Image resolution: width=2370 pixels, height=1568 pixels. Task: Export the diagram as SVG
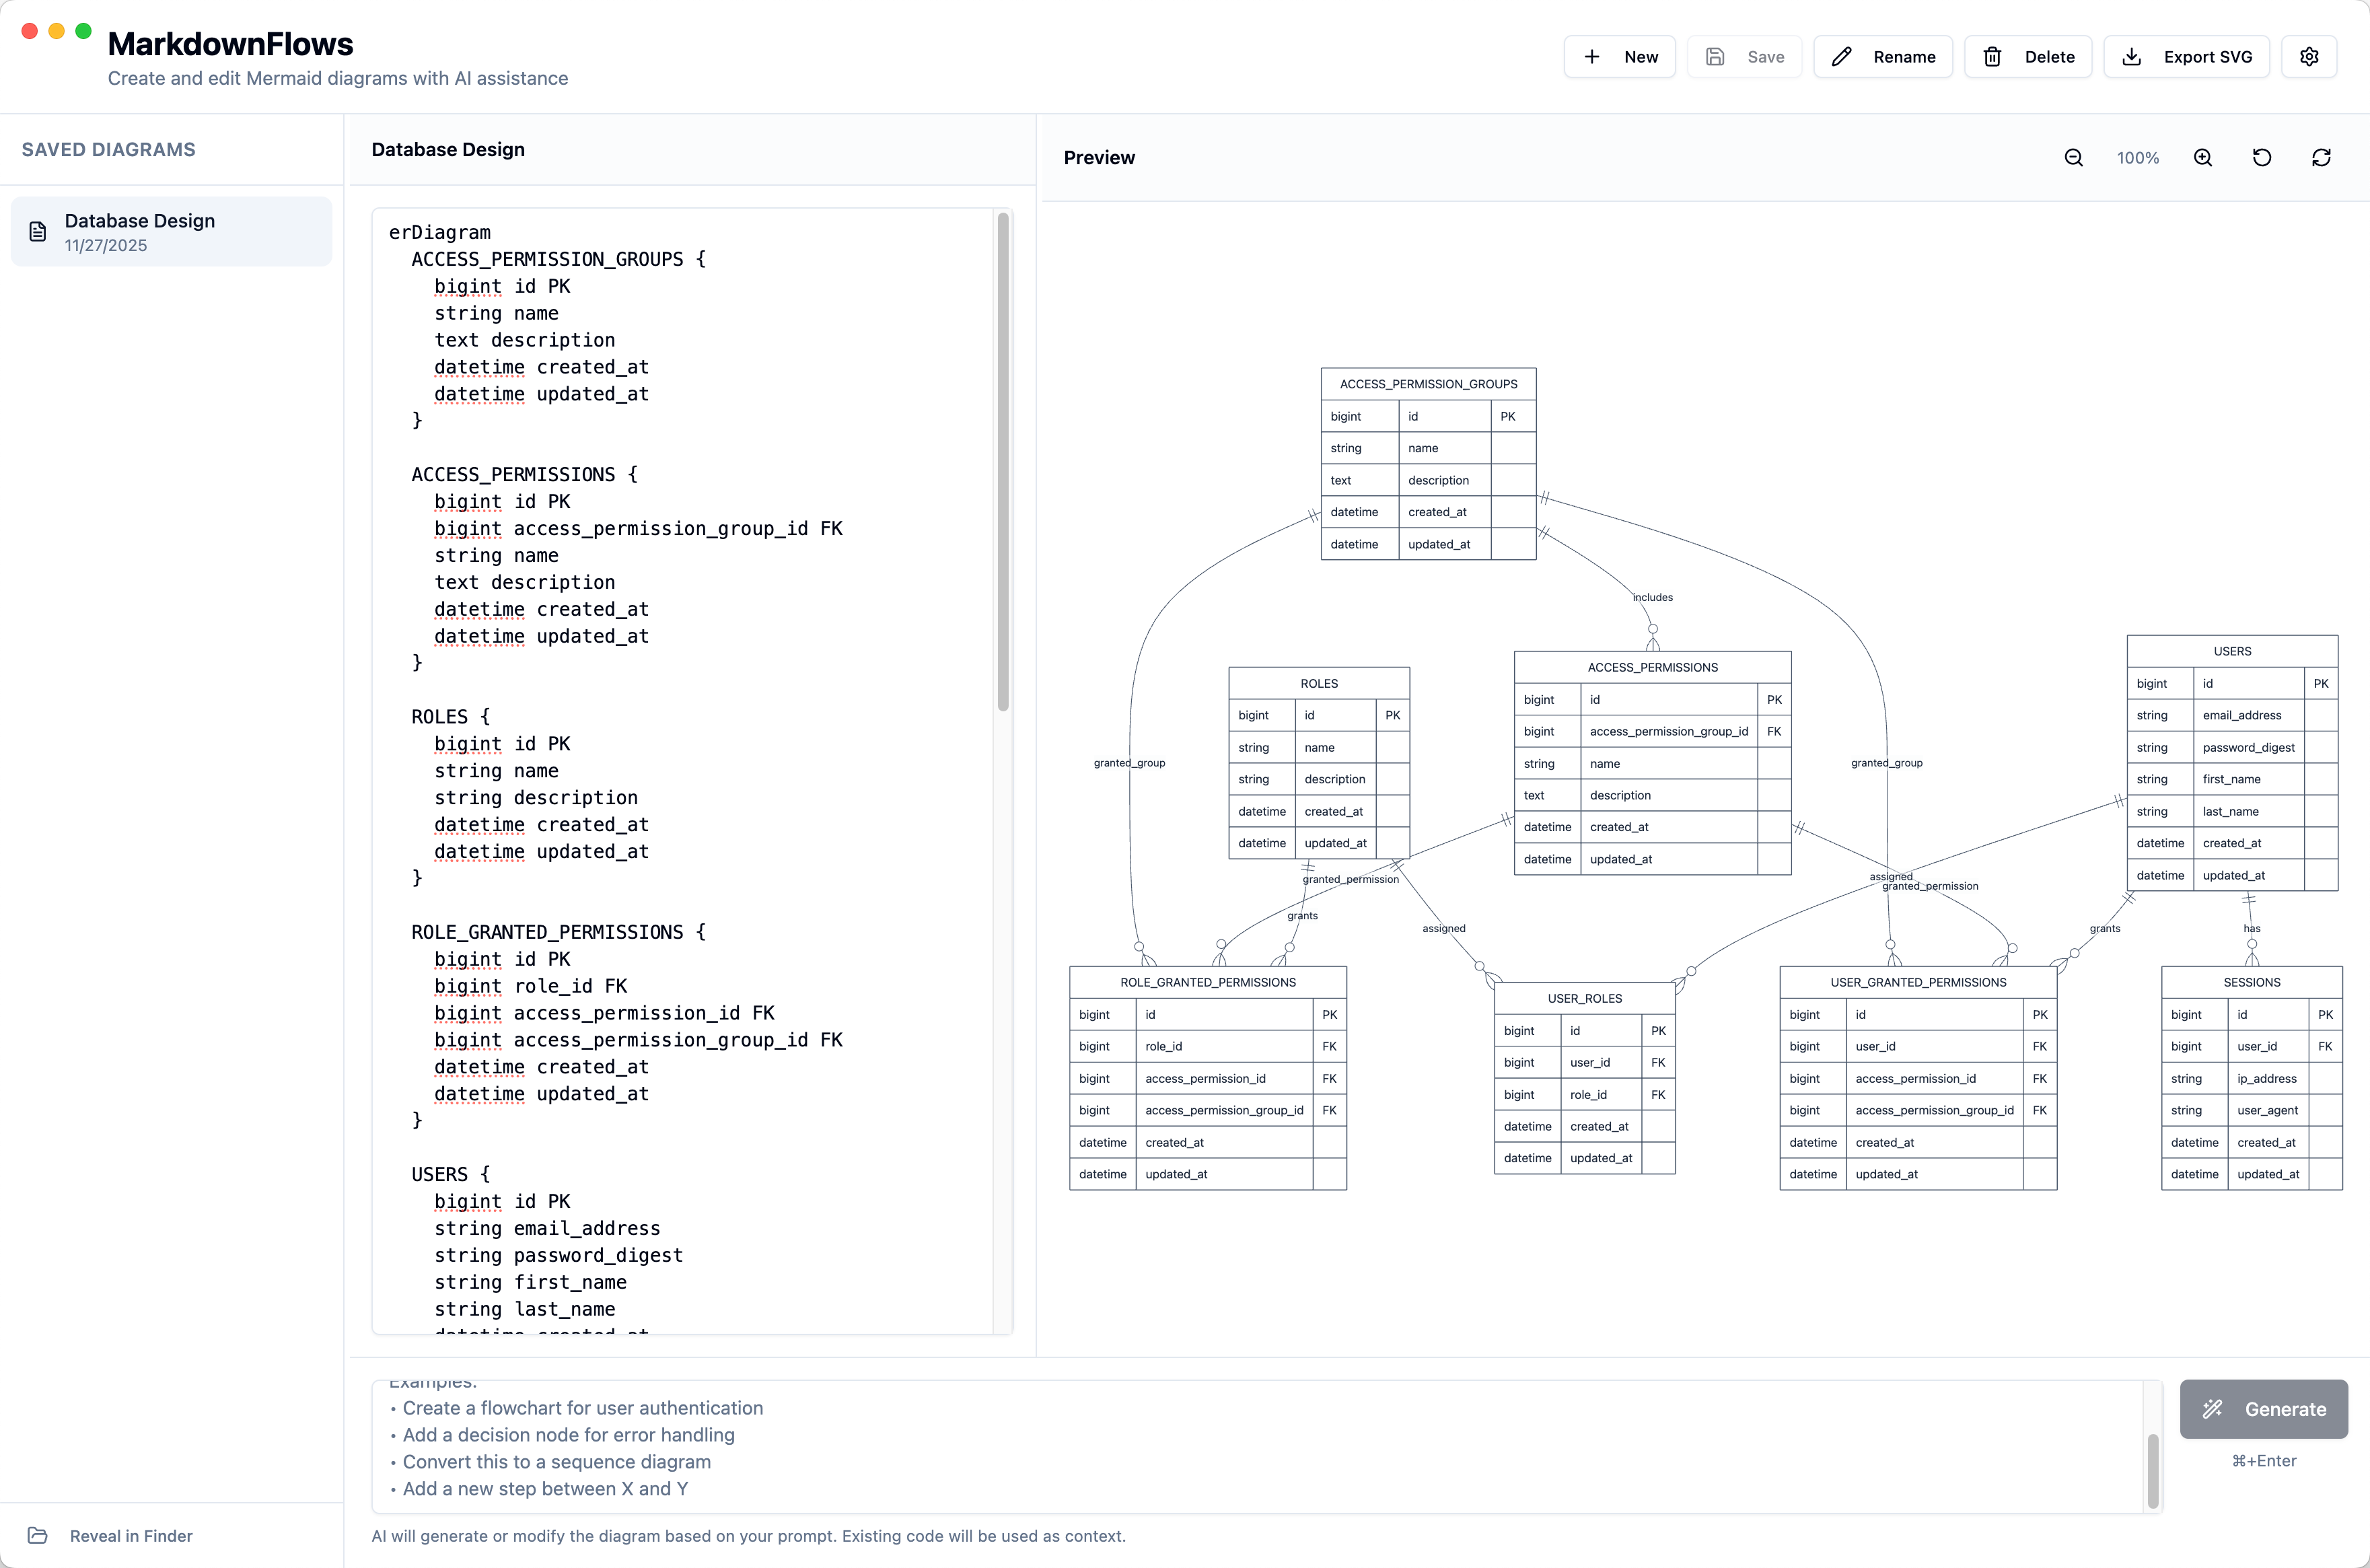pyautogui.click(x=2185, y=56)
